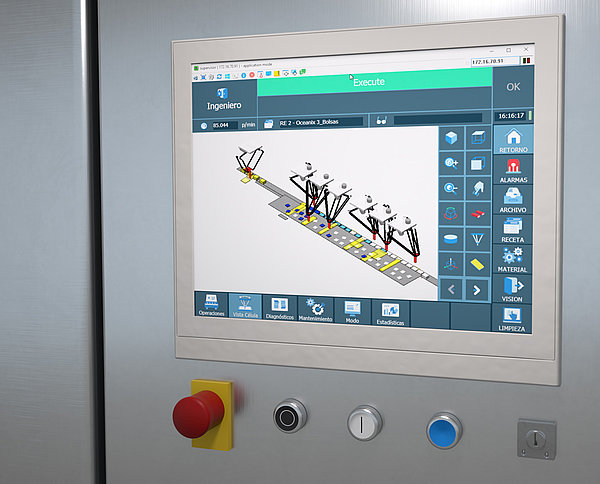The width and height of the screenshot is (600, 484).
Task: Open the ARCHIVO file menu
Action: tap(513, 200)
